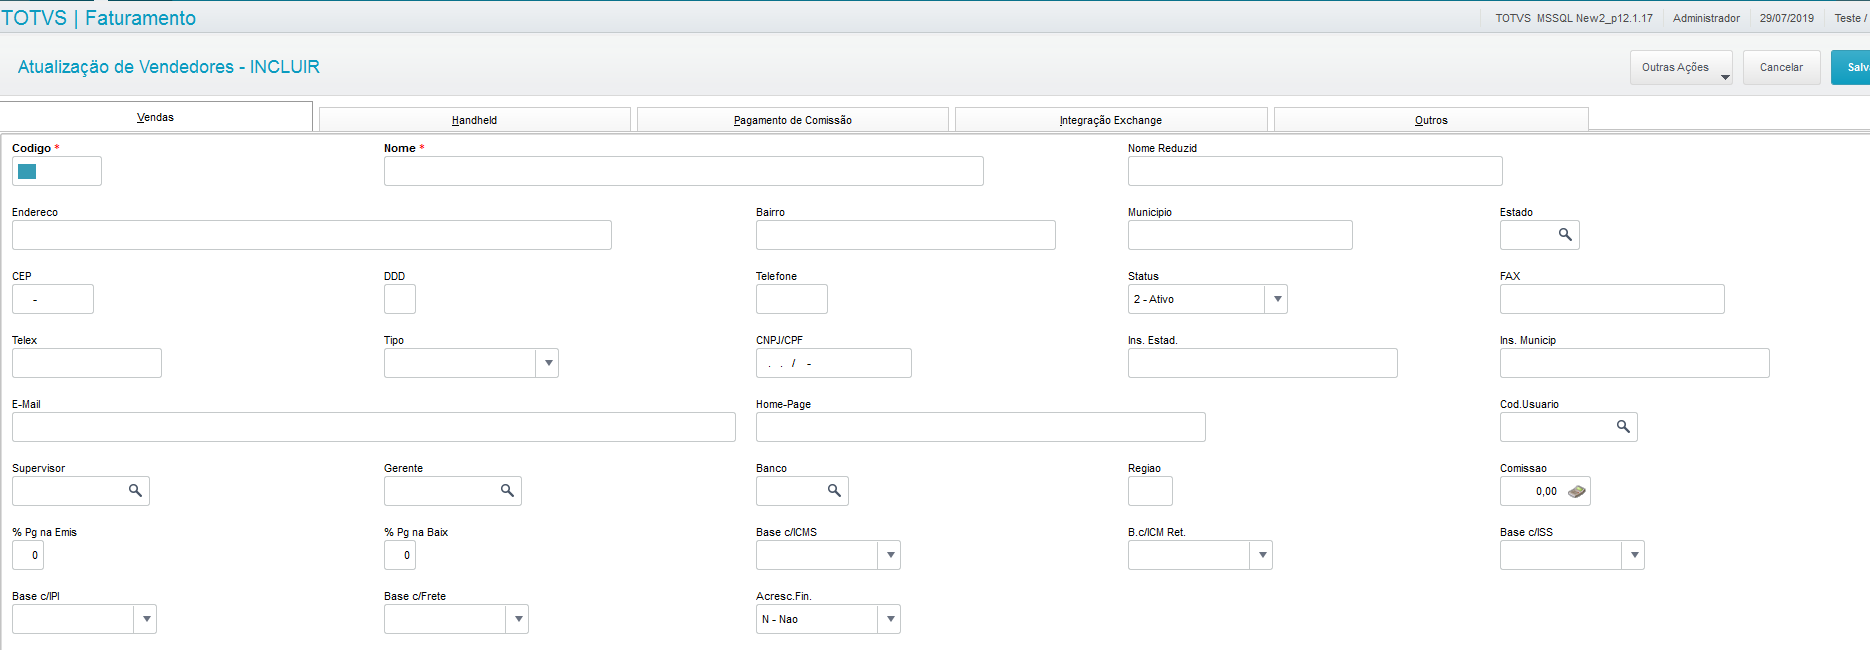
Task: Expand the Acresc.Fin. dropdown
Action: tap(890, 619)
